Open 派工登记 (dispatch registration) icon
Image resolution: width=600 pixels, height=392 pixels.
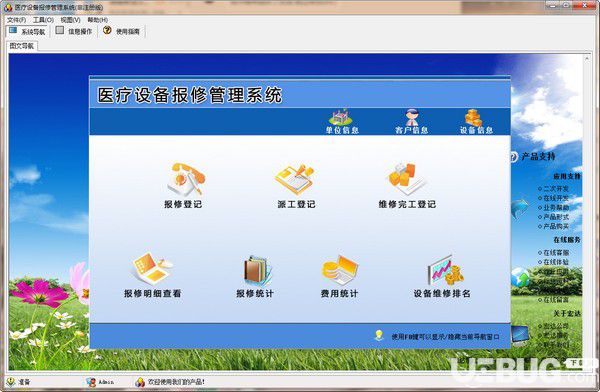pyautogui.click(x=294, y=180)
